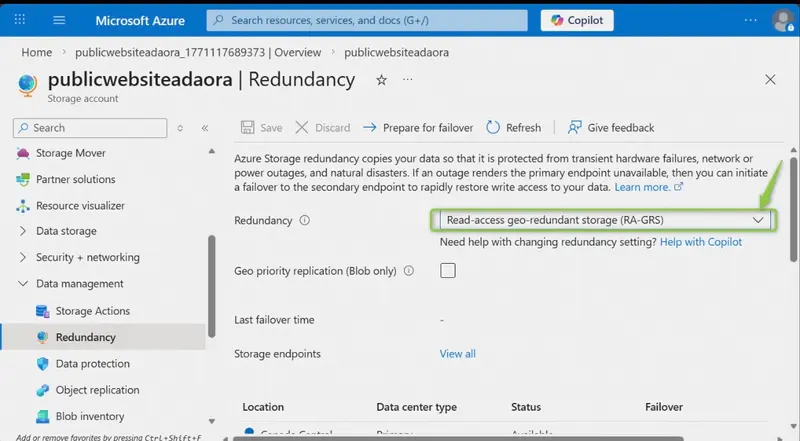Screen dimensions: 800x441
Task: Open the Azure portal apps grid icon
Action: 19,20
